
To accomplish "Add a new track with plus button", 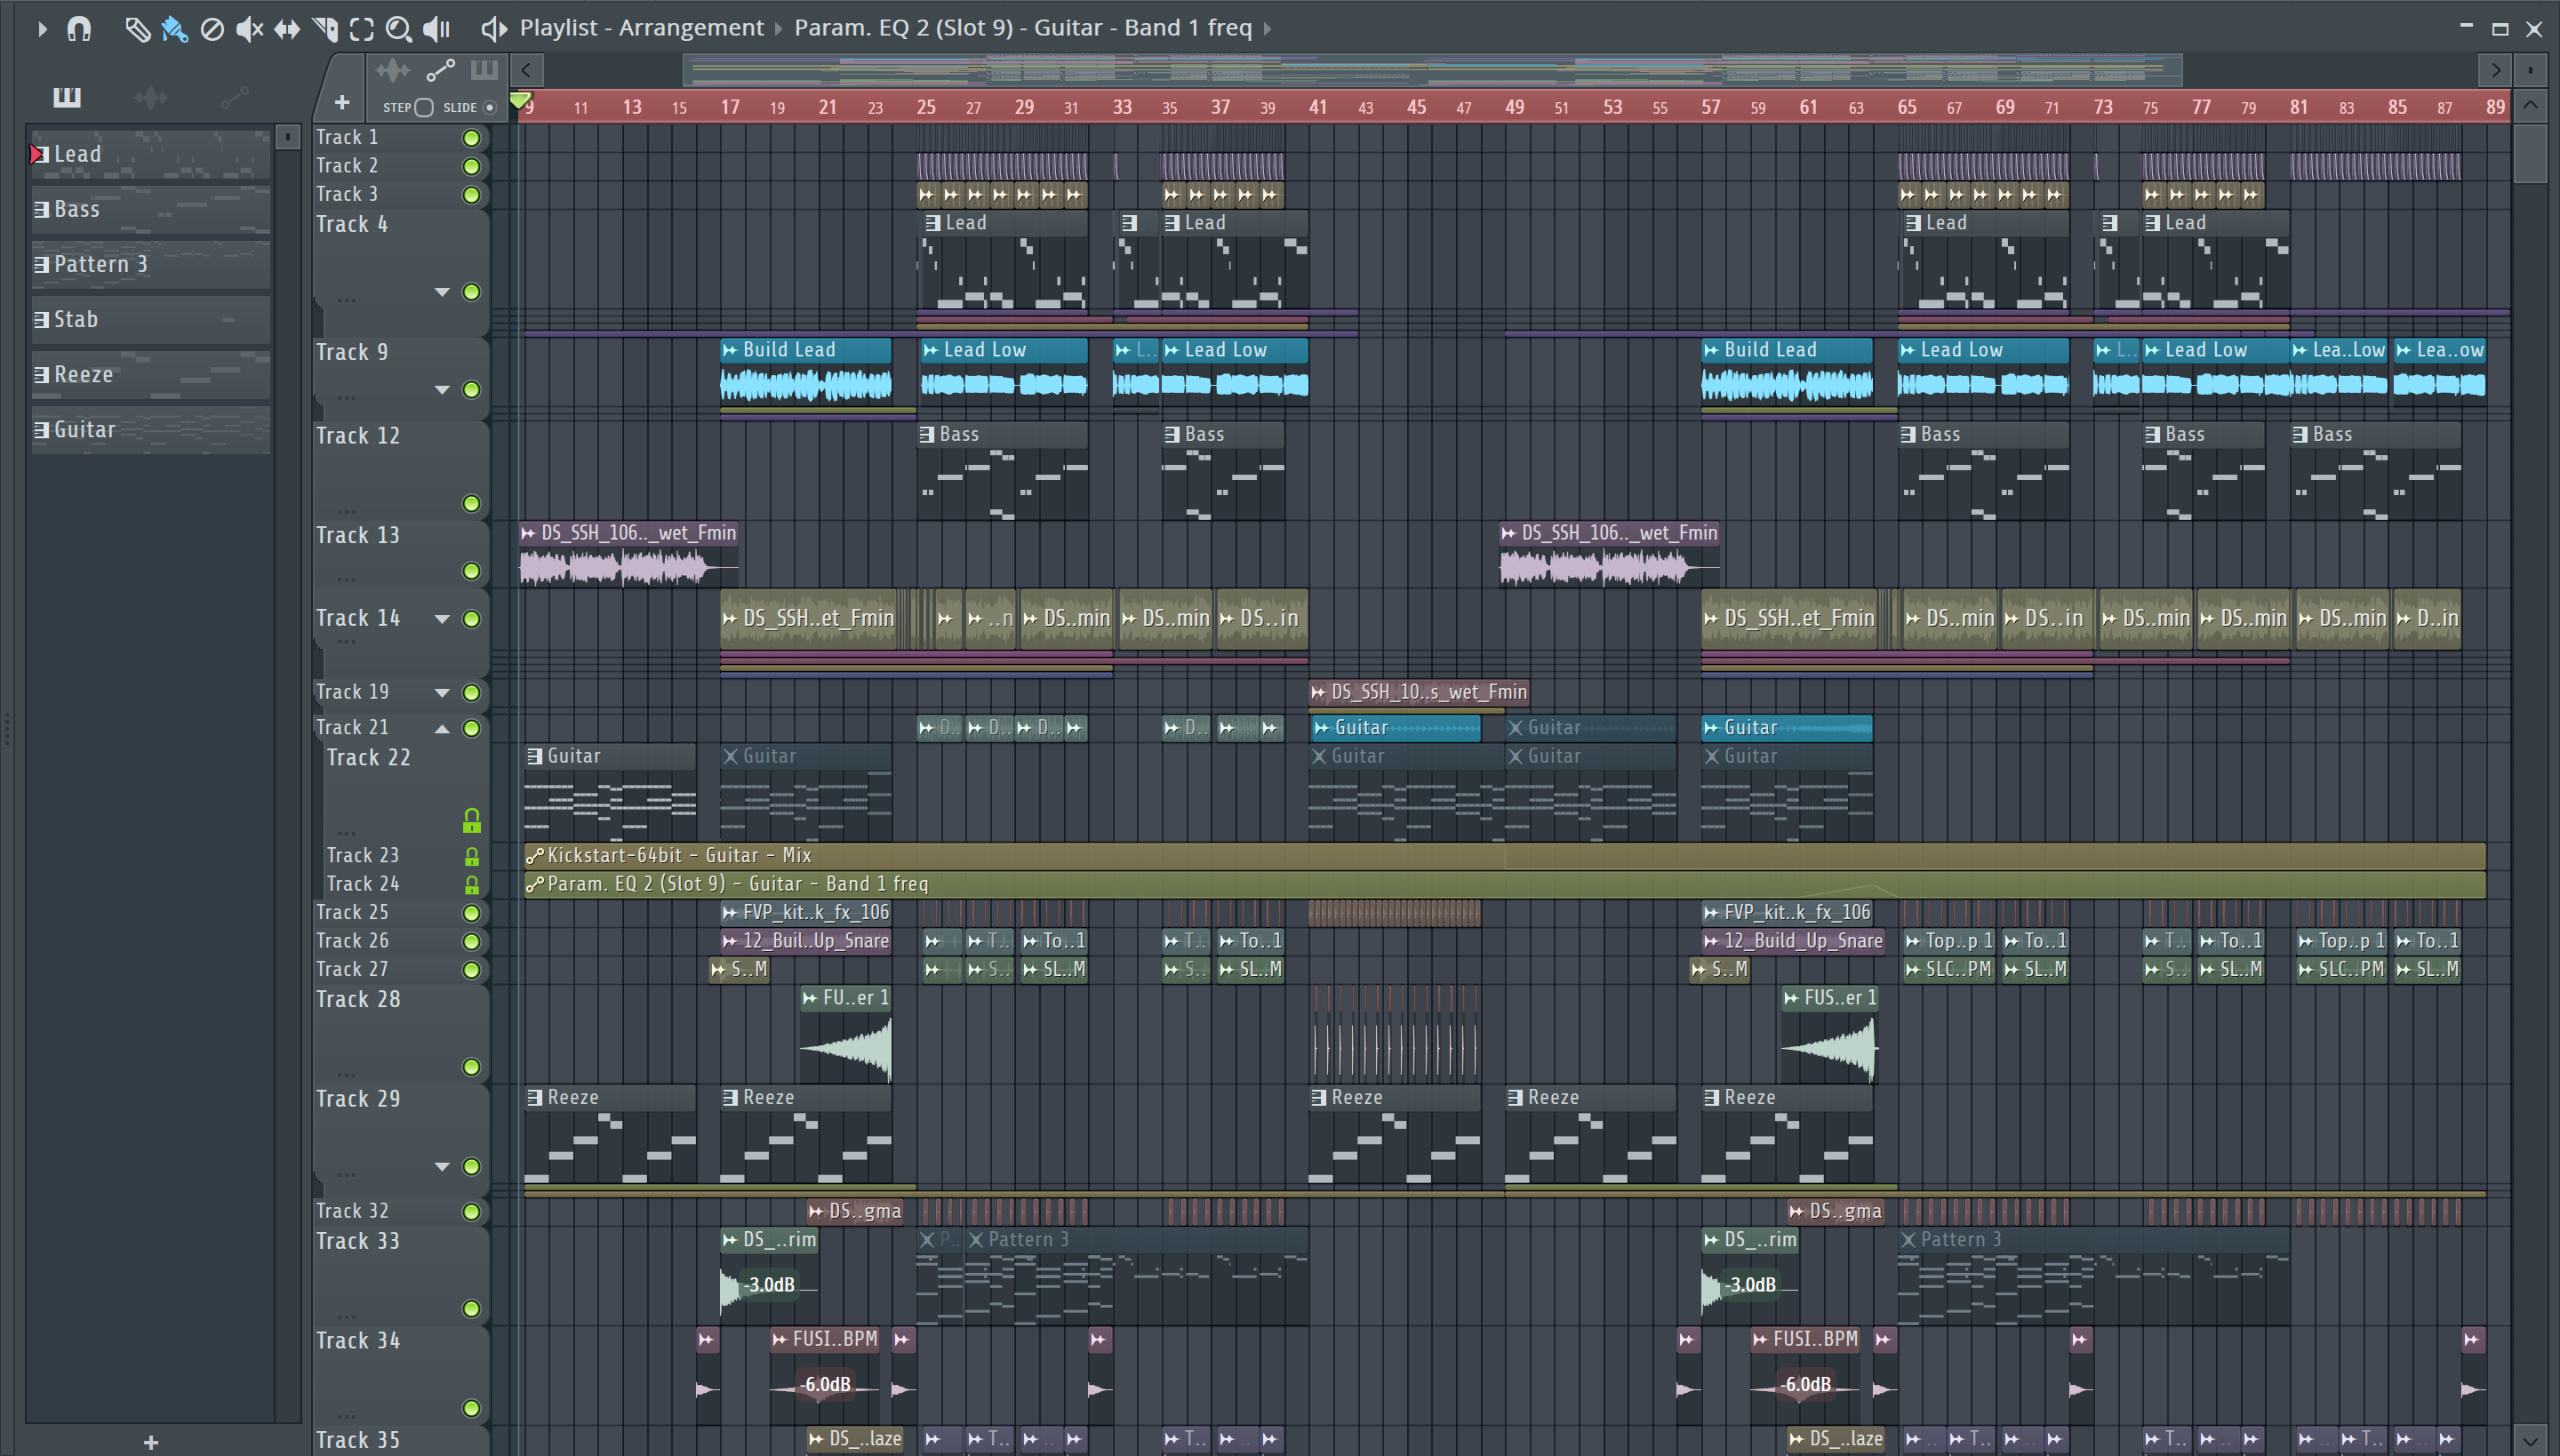I will click(341, 102).
